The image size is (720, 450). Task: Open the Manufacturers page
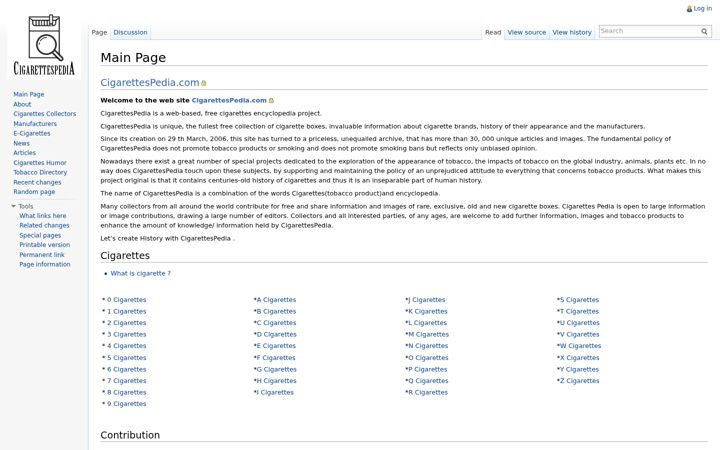click(x=35, y=124)
